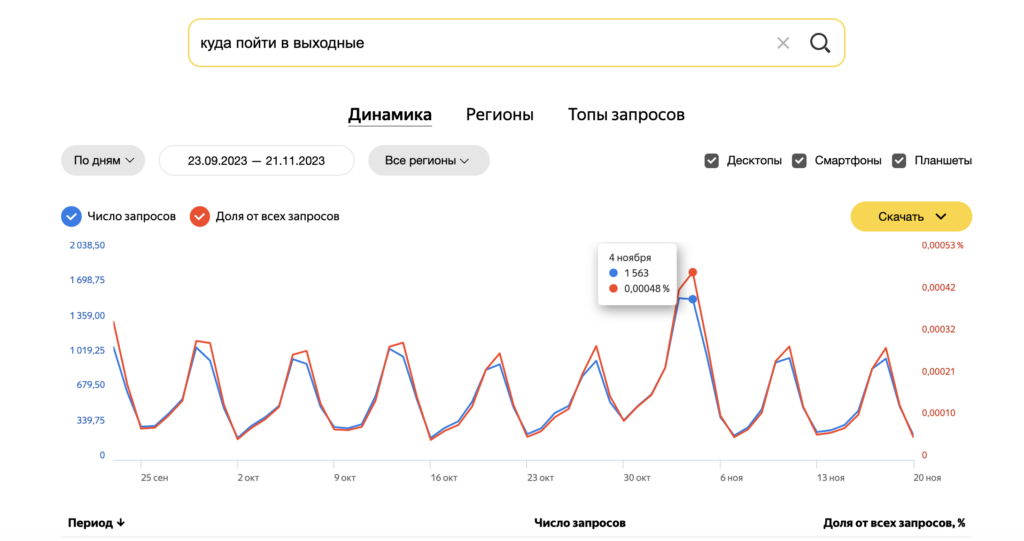This screenshot has height=541, width=1024.
Task: Open the date range 23.09.2023 — 21.11.2023 picker
Action: pos(256,160)
